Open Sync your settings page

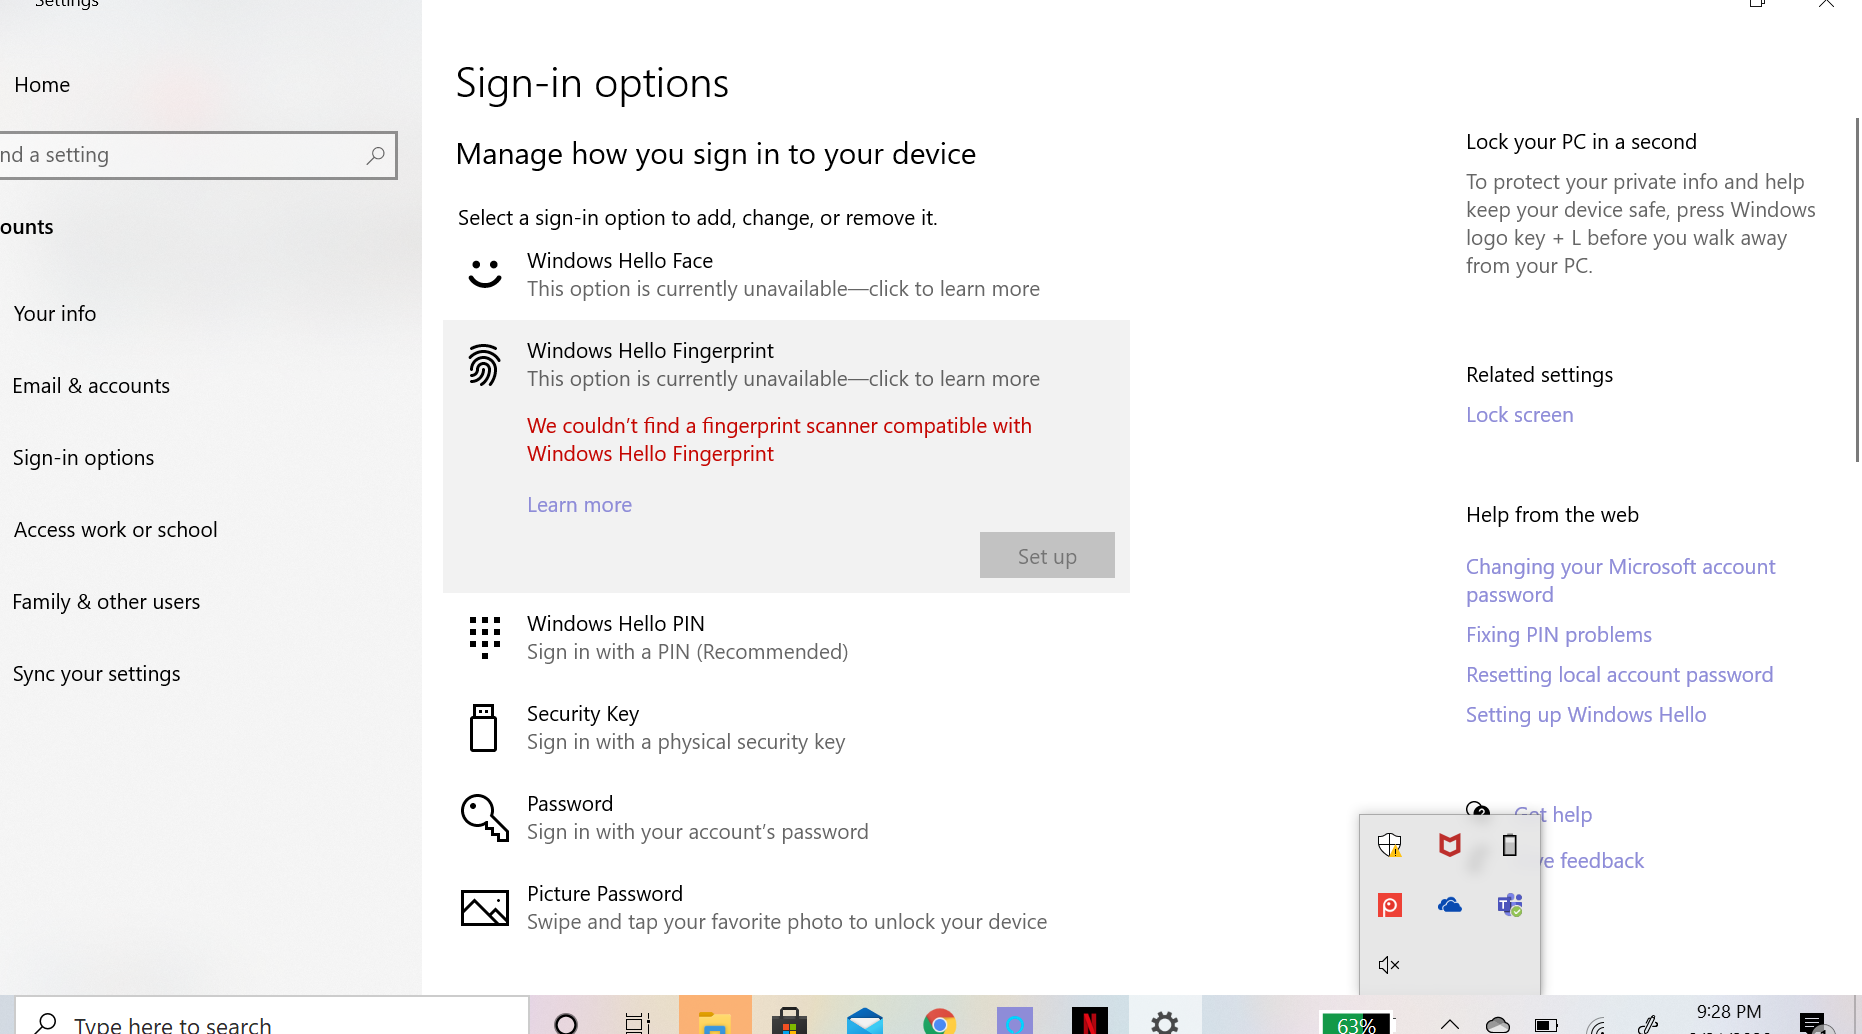(x=97, y=674)
